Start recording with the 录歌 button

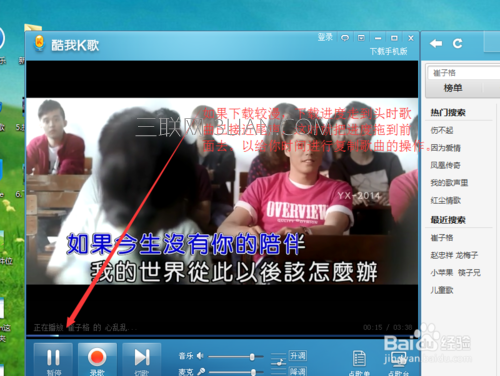point(97,360)
